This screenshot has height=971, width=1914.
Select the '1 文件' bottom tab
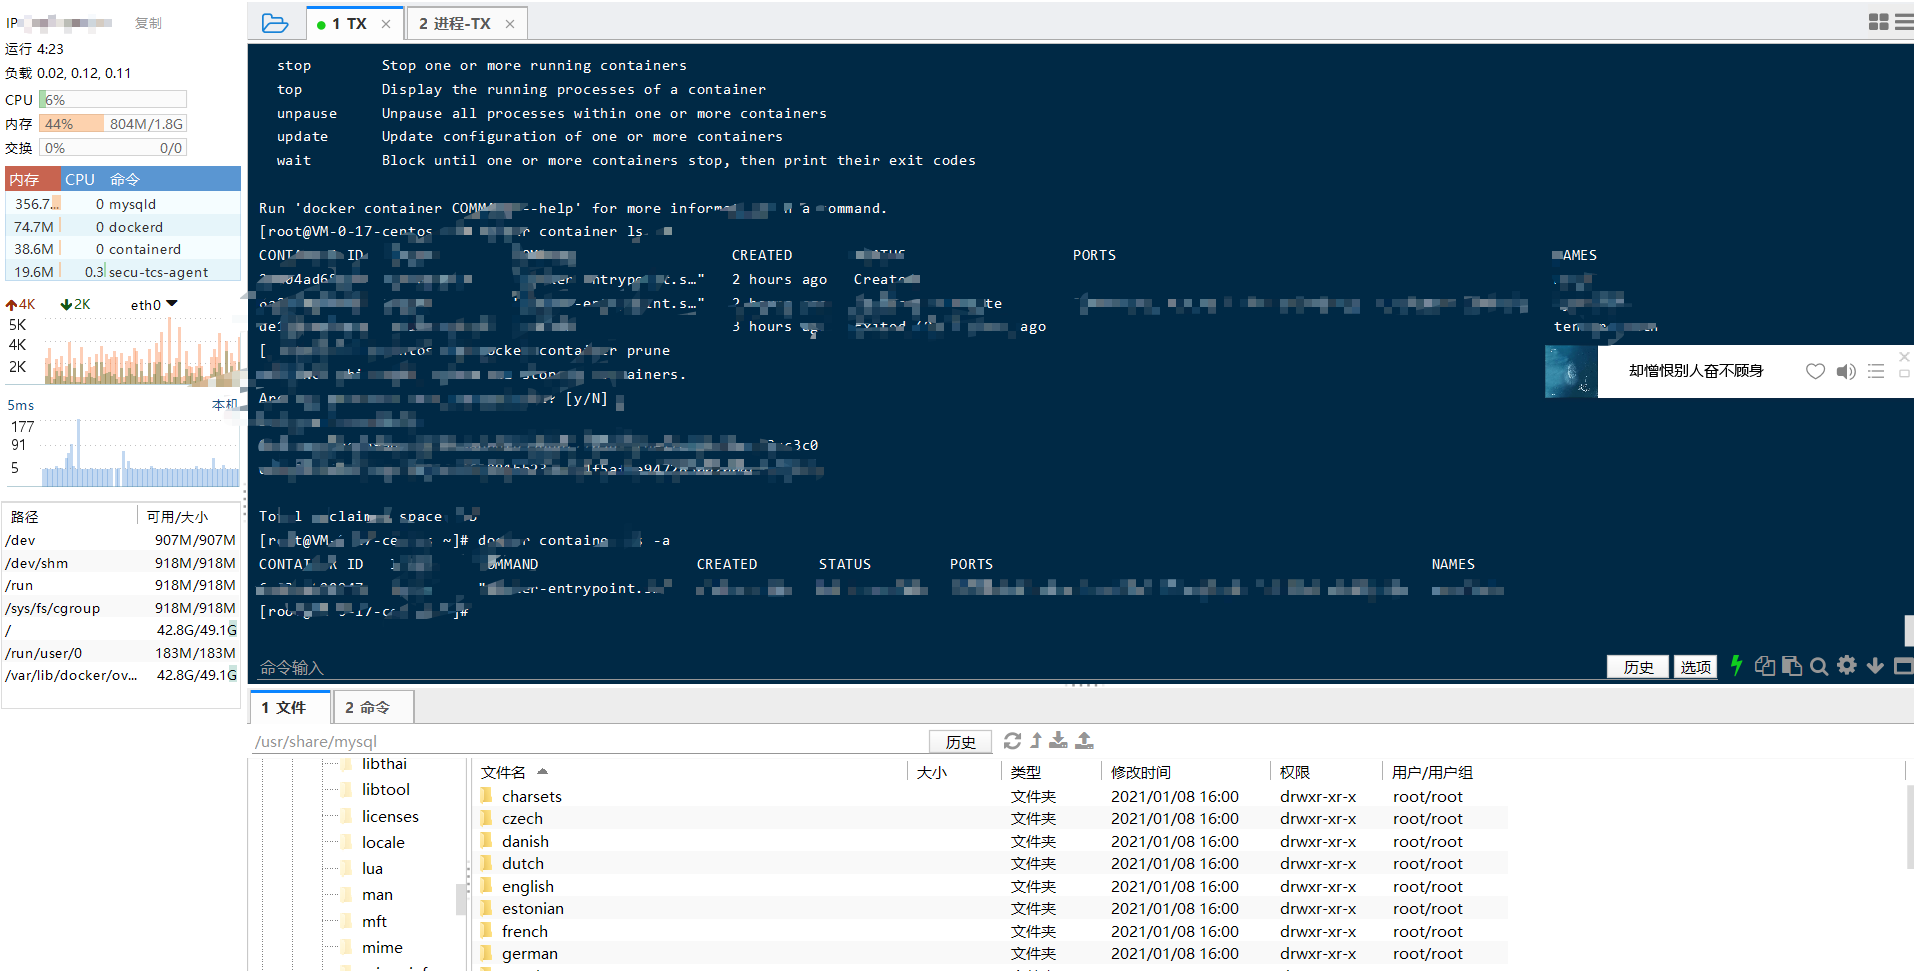point(290,707)
